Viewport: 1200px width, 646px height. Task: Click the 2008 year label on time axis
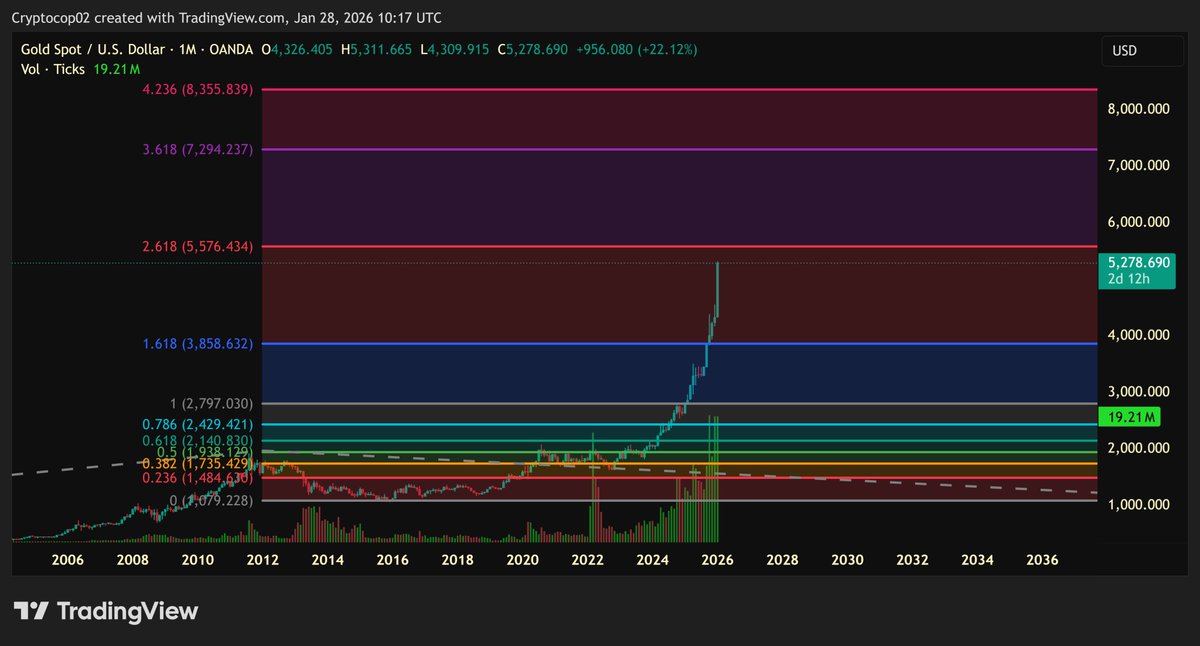[133, 560]
